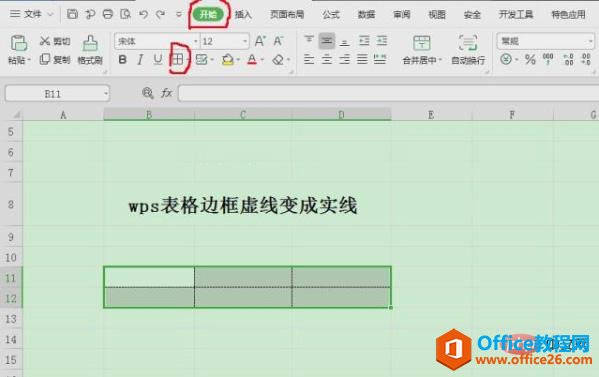The image size is (599, 377).
Task: Click the fx insert function icon
Action: (x=167, y=93)
